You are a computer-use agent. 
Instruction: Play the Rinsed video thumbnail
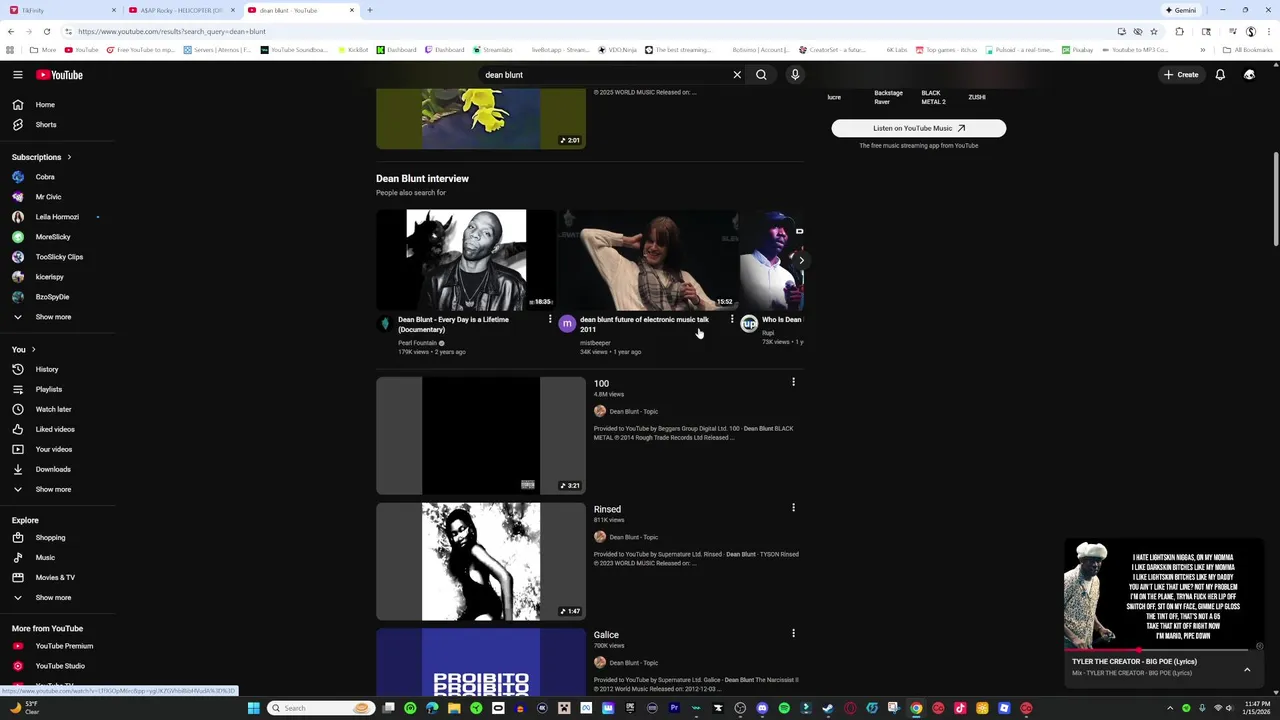click(481, 561)
